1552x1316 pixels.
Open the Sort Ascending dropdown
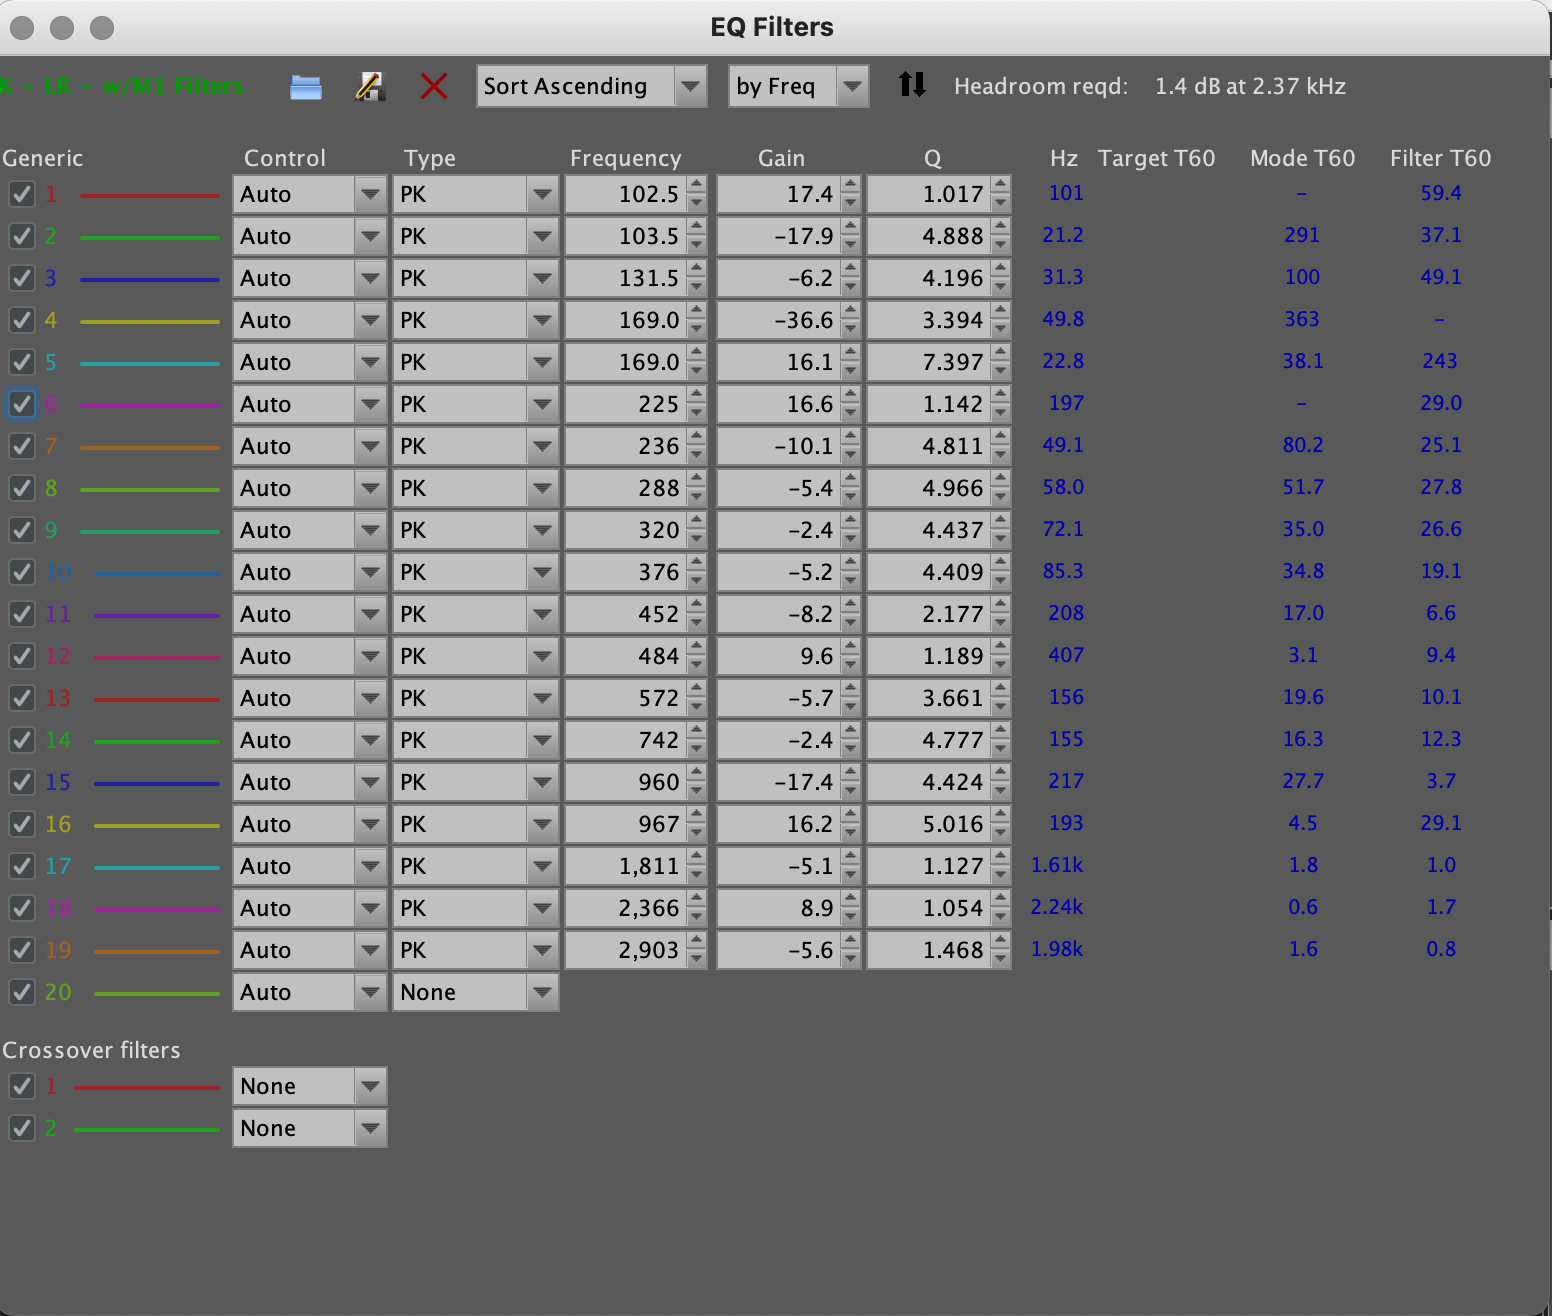(689, 86)
